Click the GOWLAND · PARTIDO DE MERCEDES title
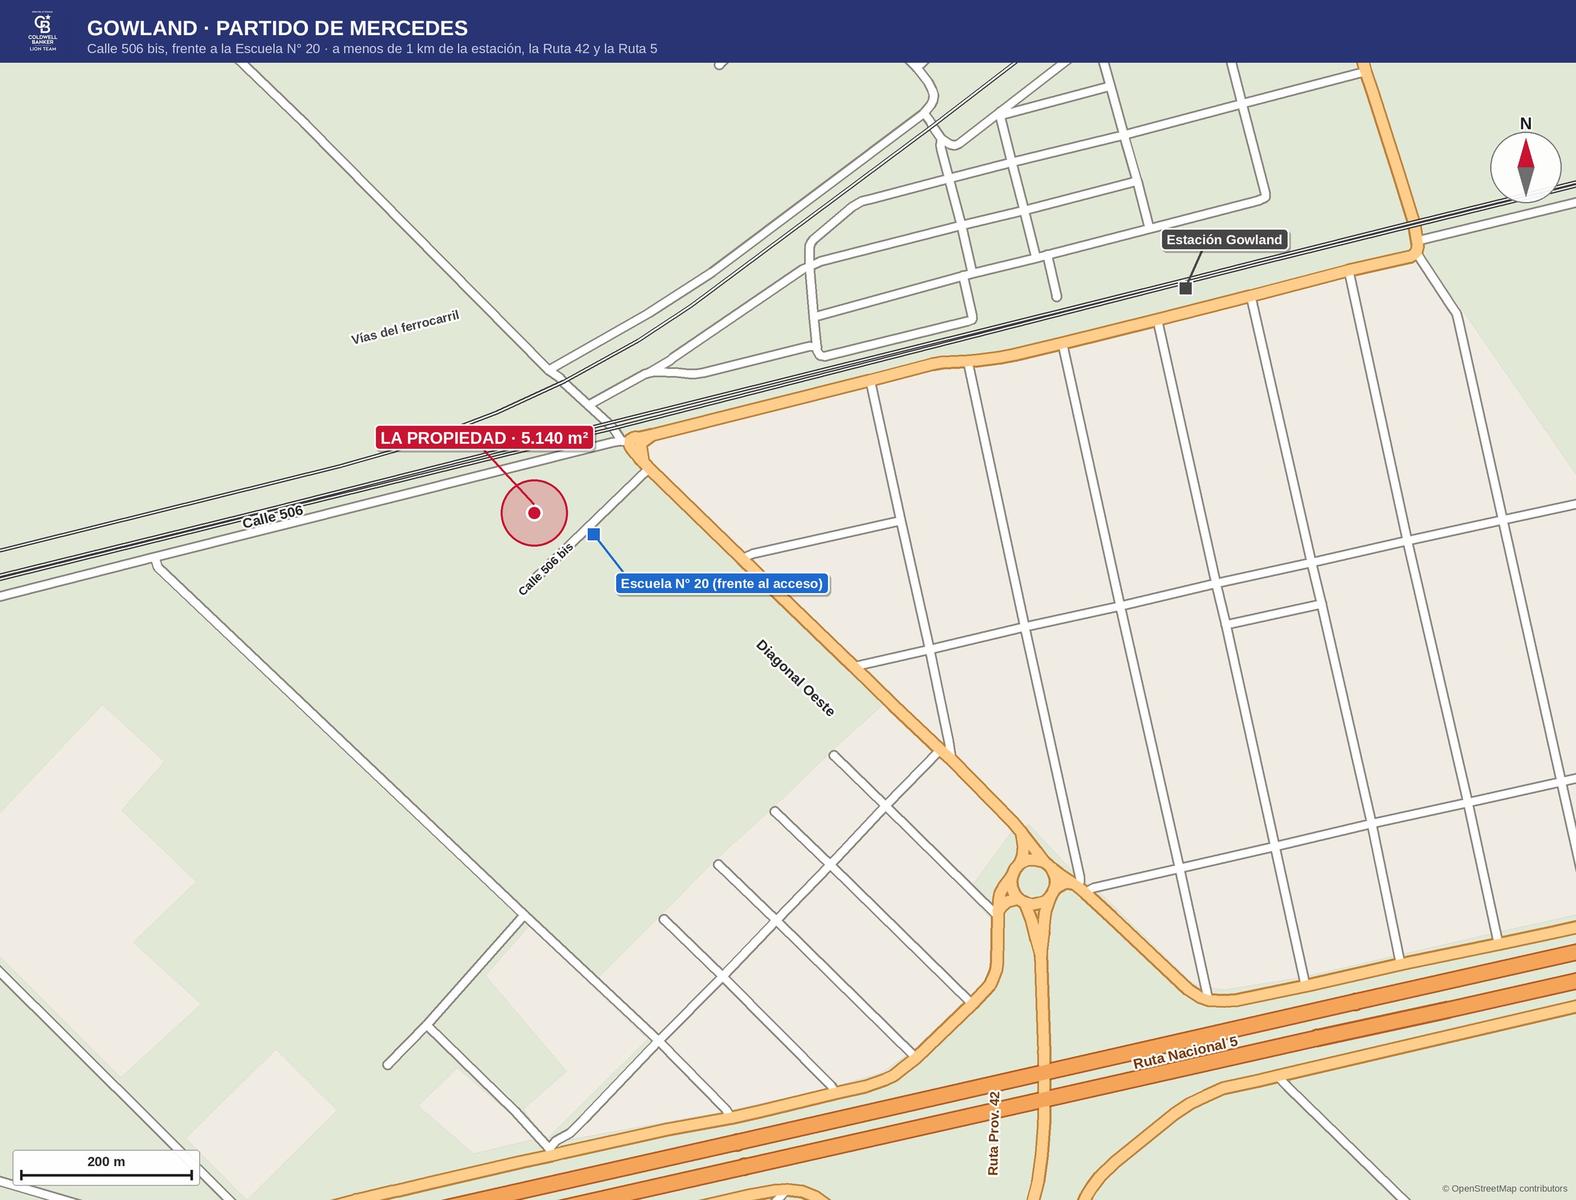 tap(277, 28)
